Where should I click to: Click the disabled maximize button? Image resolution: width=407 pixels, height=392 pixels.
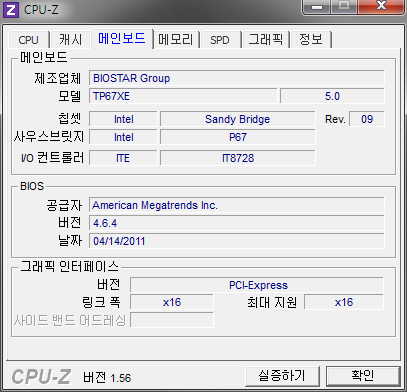tap(344, 7)
